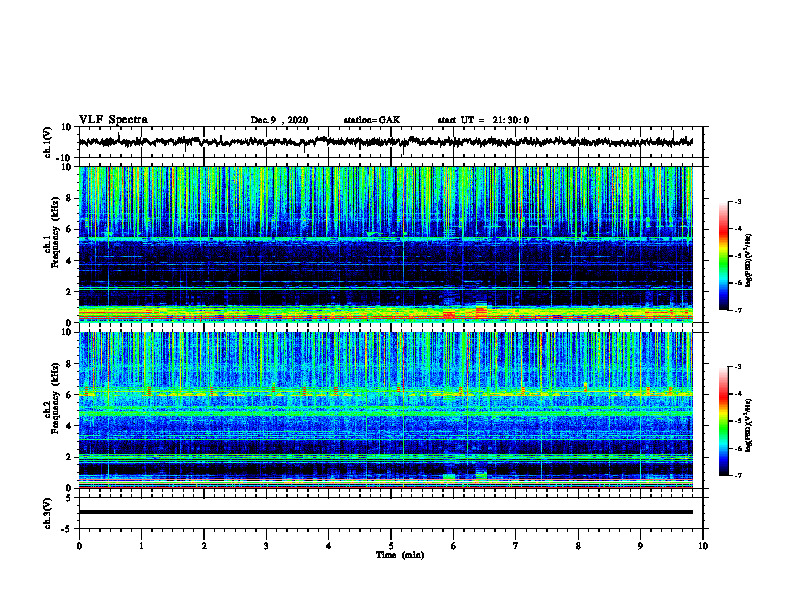This screenshot has height=612, width=792.
Task: Click the "8" kHz tick on ch.1 spectrogram
Action: (x=69, y=198)
